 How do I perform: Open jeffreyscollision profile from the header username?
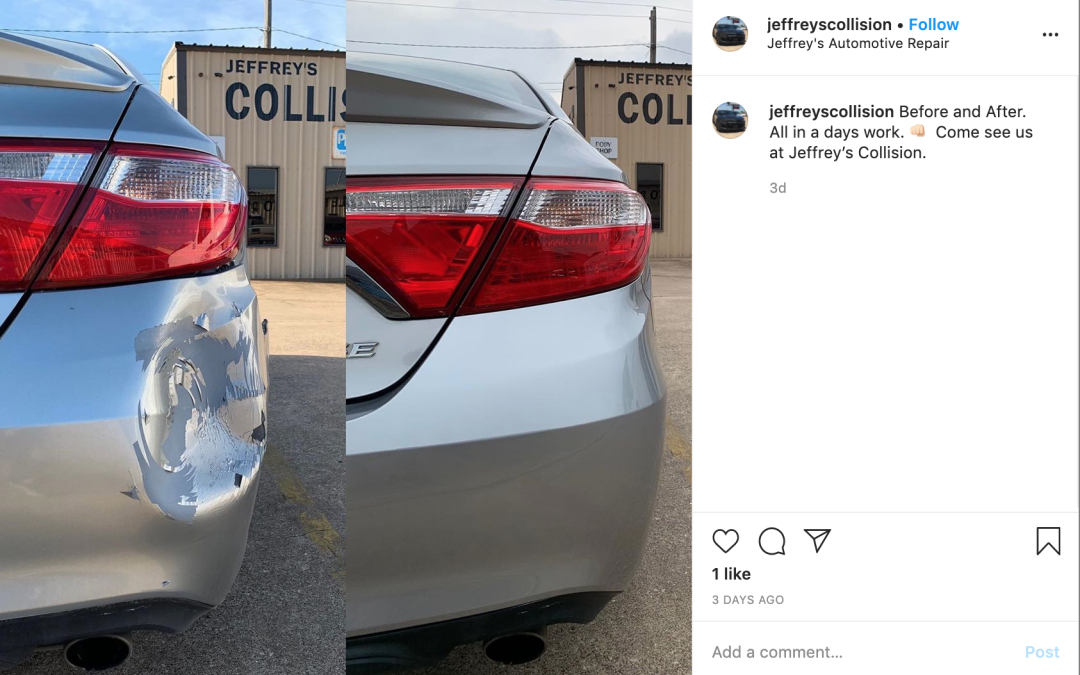pos(829,24)
